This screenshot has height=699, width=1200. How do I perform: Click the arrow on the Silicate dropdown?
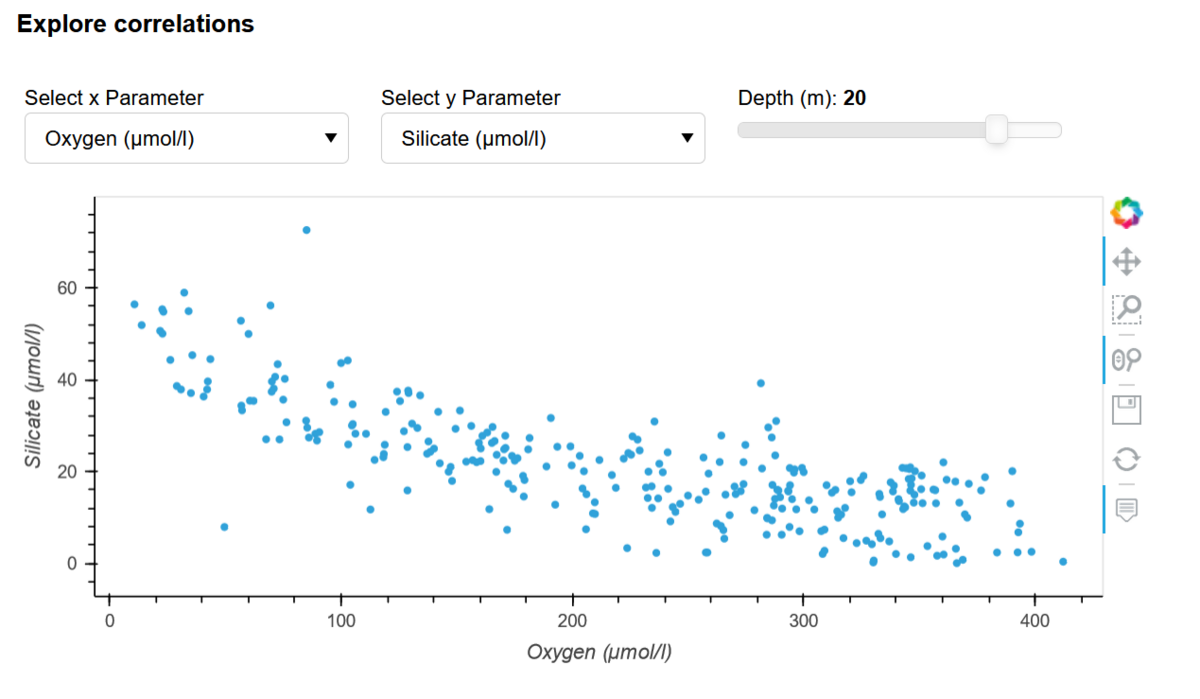687,139
